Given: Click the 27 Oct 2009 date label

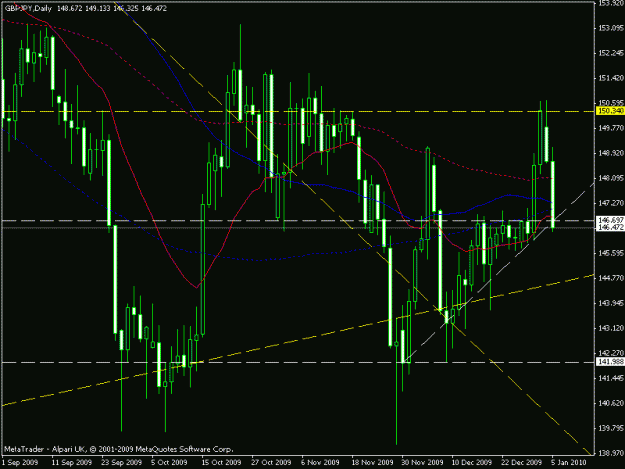Looking at the screenshot, I should point(271,462).
